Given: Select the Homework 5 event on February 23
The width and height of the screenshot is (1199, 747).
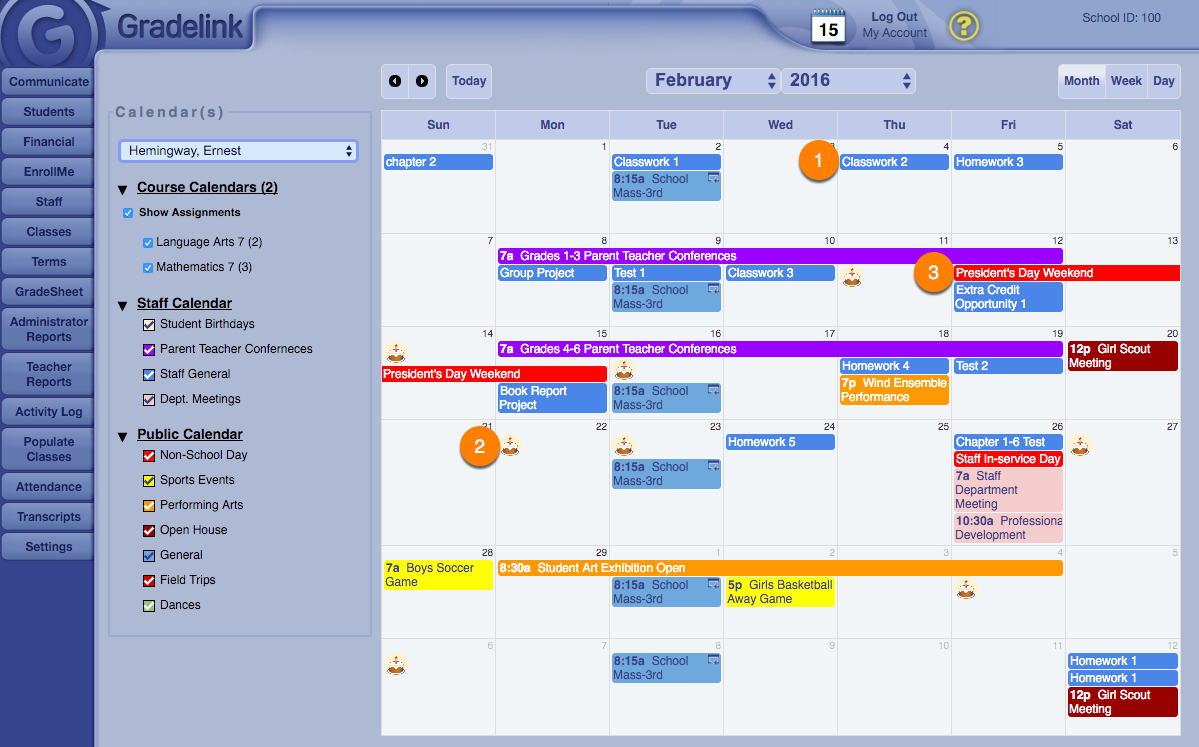Looking at the screenshot, I should coord(779,441).
